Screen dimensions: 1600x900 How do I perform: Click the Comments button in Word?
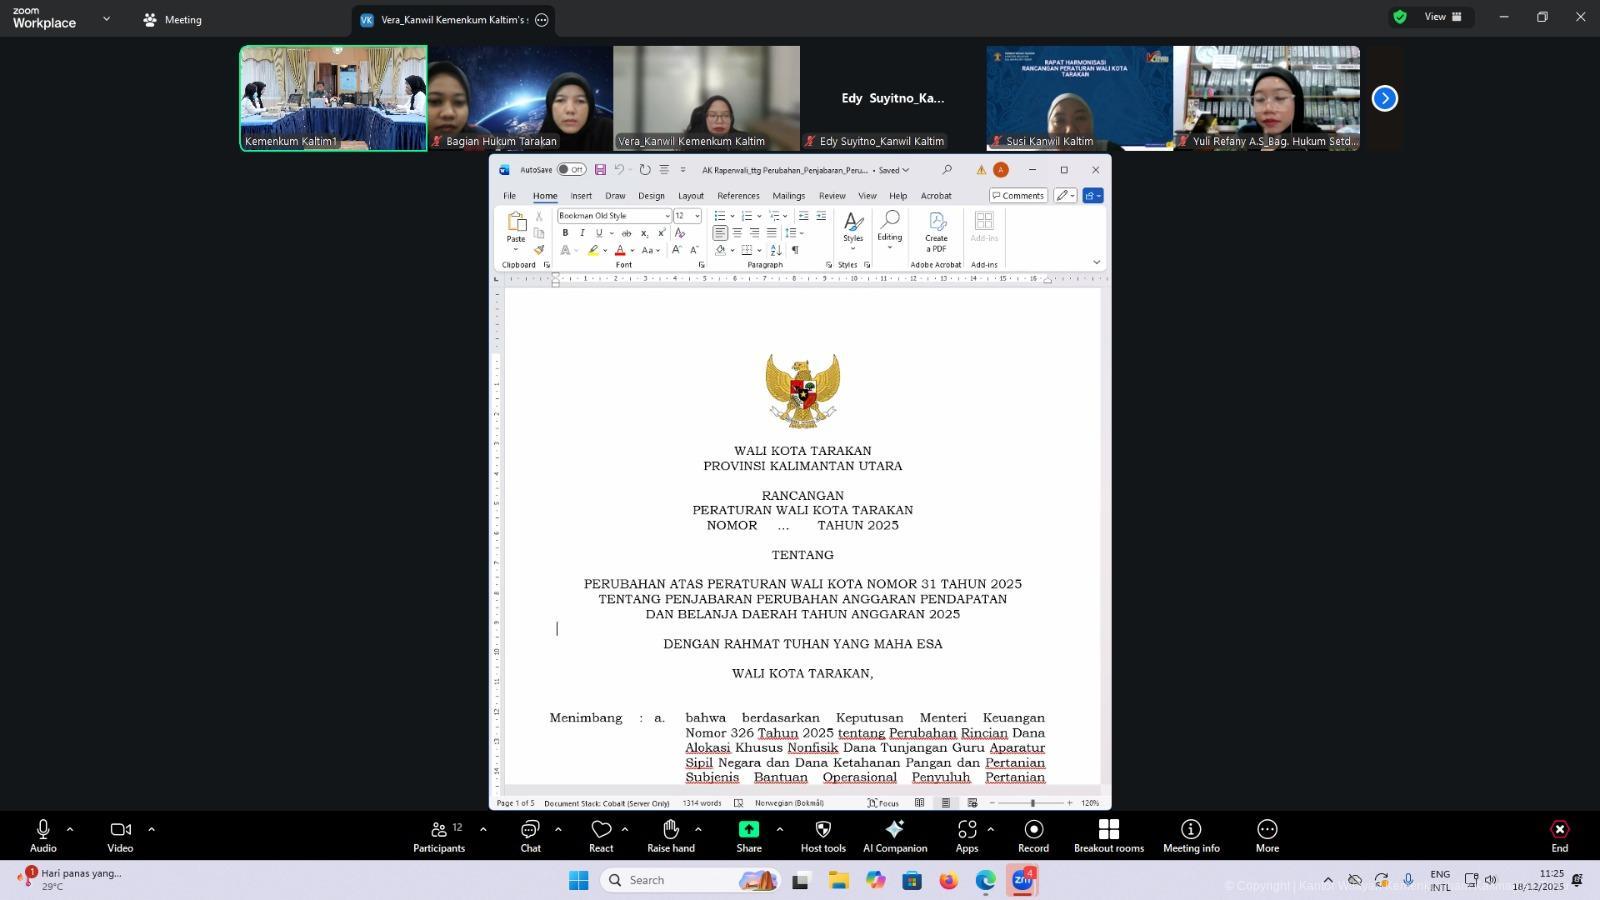[1018, 196]
